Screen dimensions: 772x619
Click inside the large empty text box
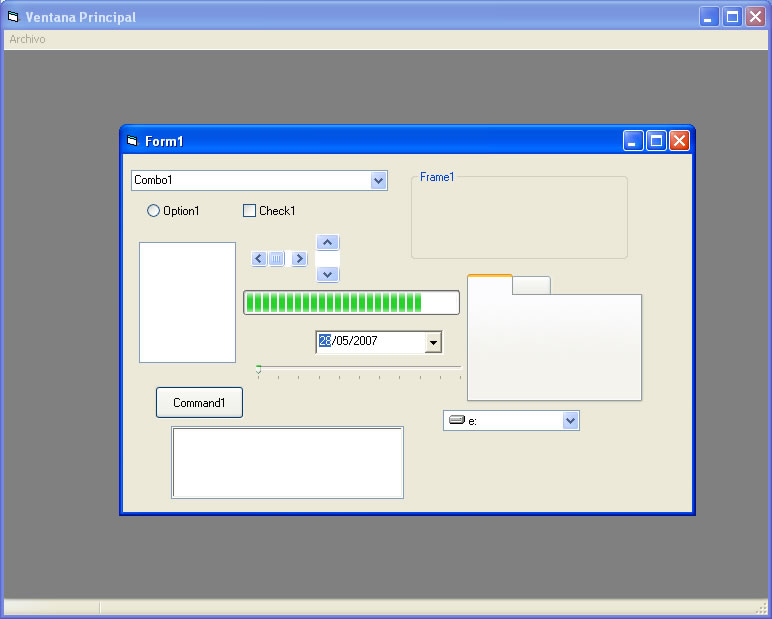pos(287,462)
